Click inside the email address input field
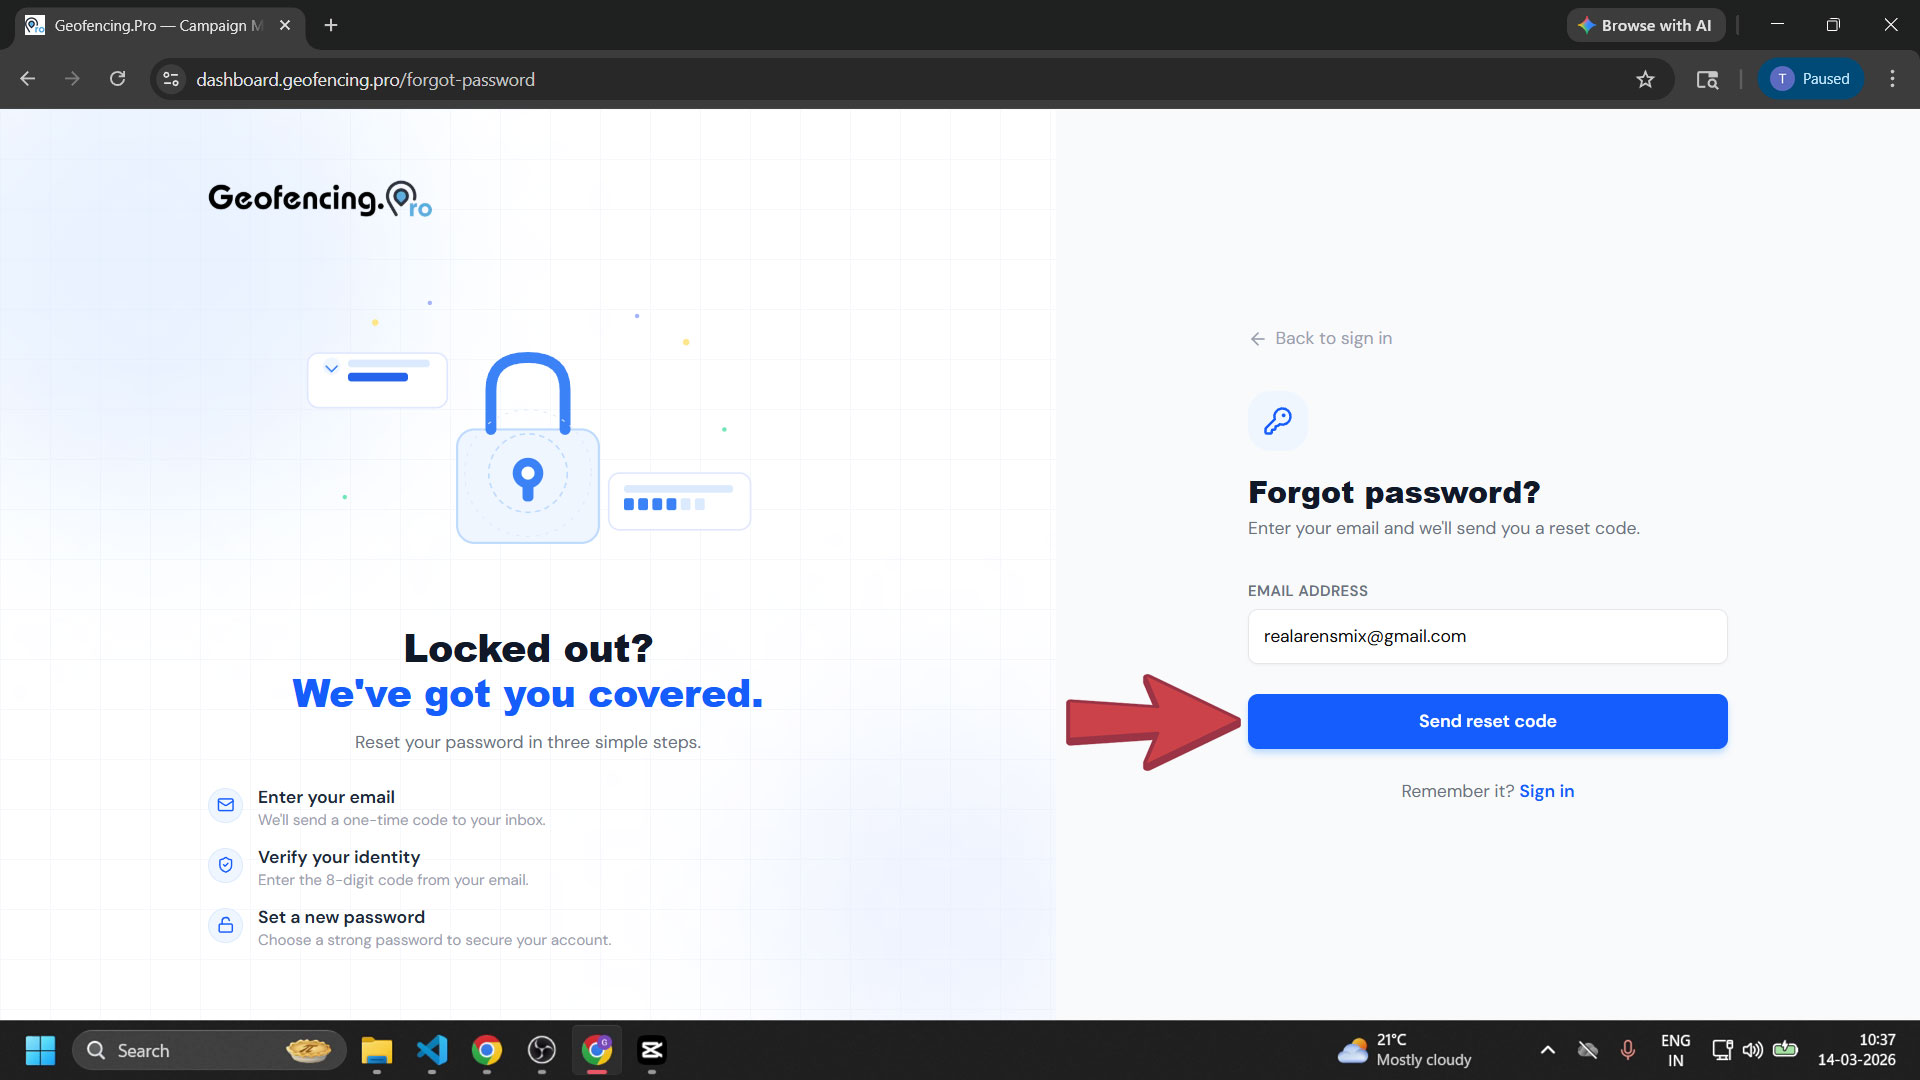This screenshot has height=1080, width=1920. pos(1487,636)
